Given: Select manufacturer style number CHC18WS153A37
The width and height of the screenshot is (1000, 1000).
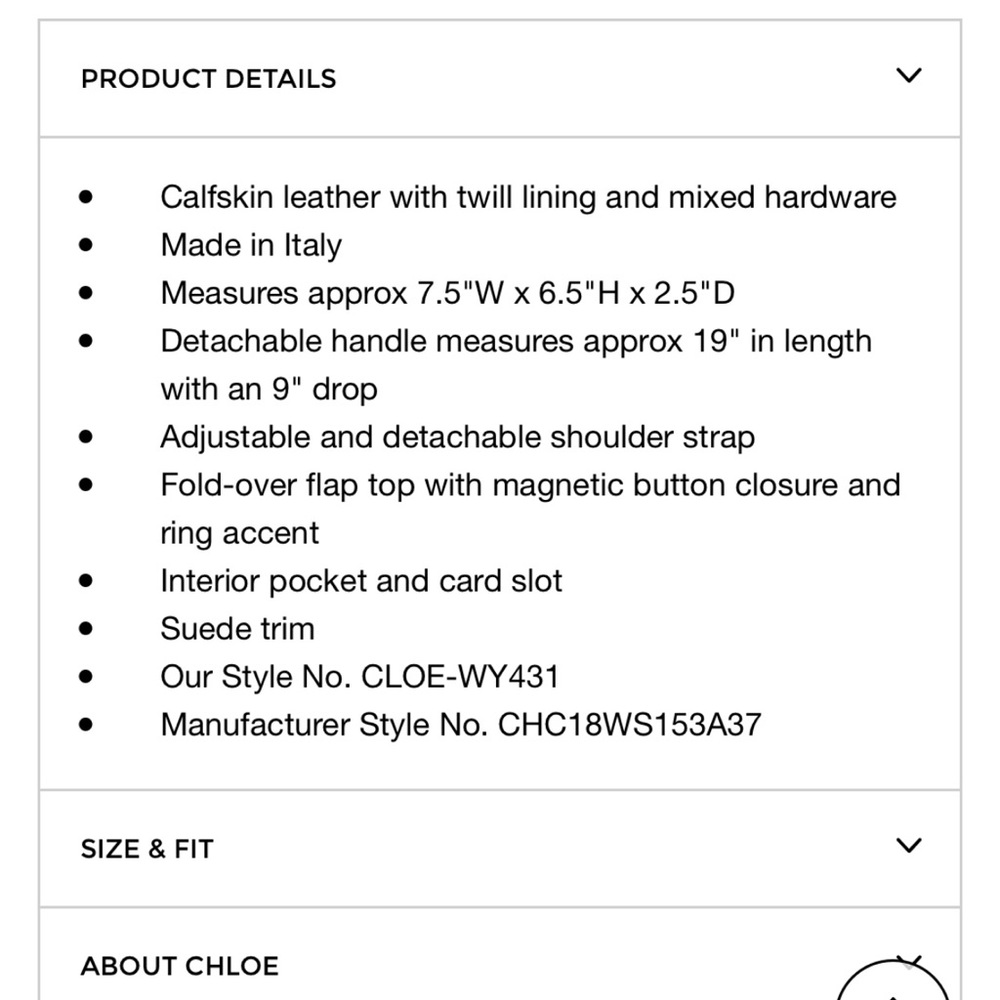Looking at the screenshot, I should 629,725.
